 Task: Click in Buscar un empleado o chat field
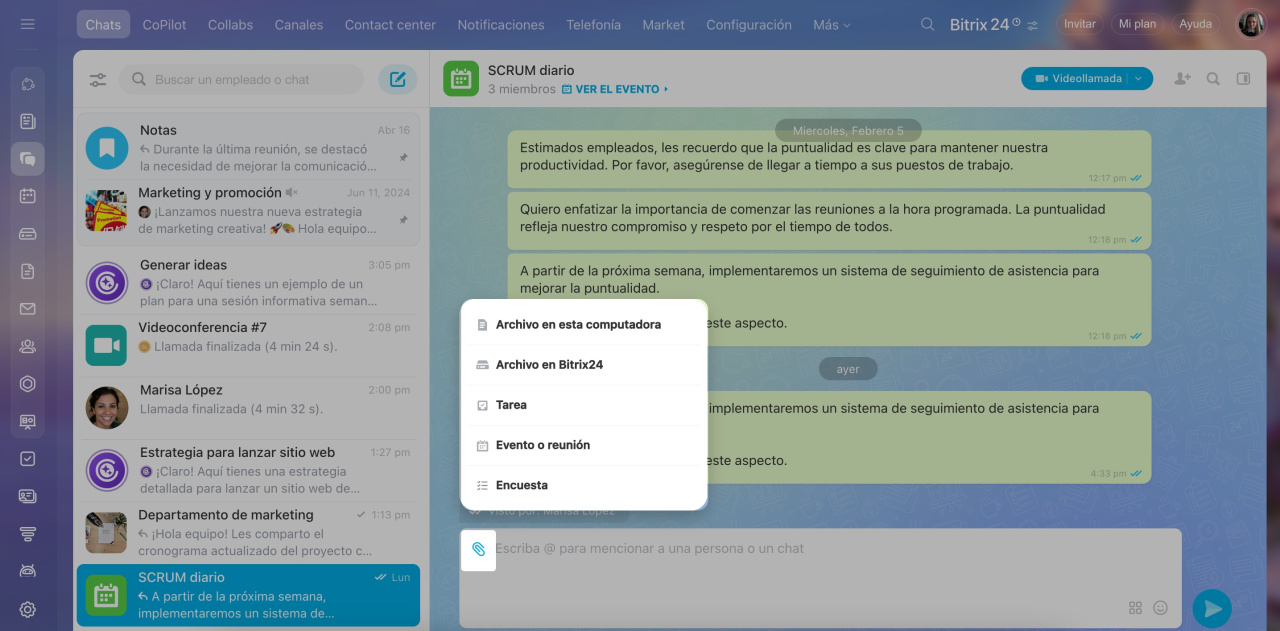(x=241, y=80)
